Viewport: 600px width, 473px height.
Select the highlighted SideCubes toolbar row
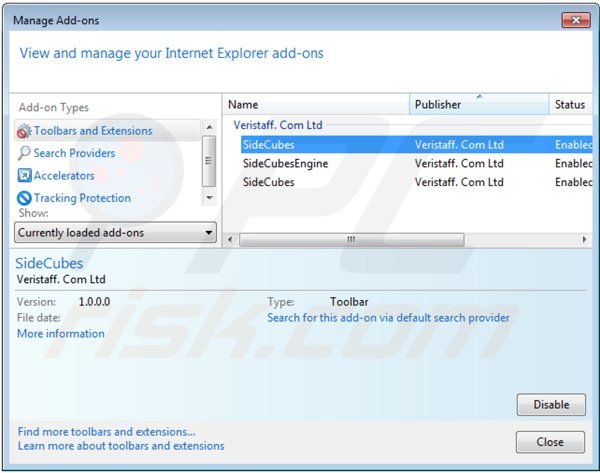pyautogui.click(x=416, y=145)
